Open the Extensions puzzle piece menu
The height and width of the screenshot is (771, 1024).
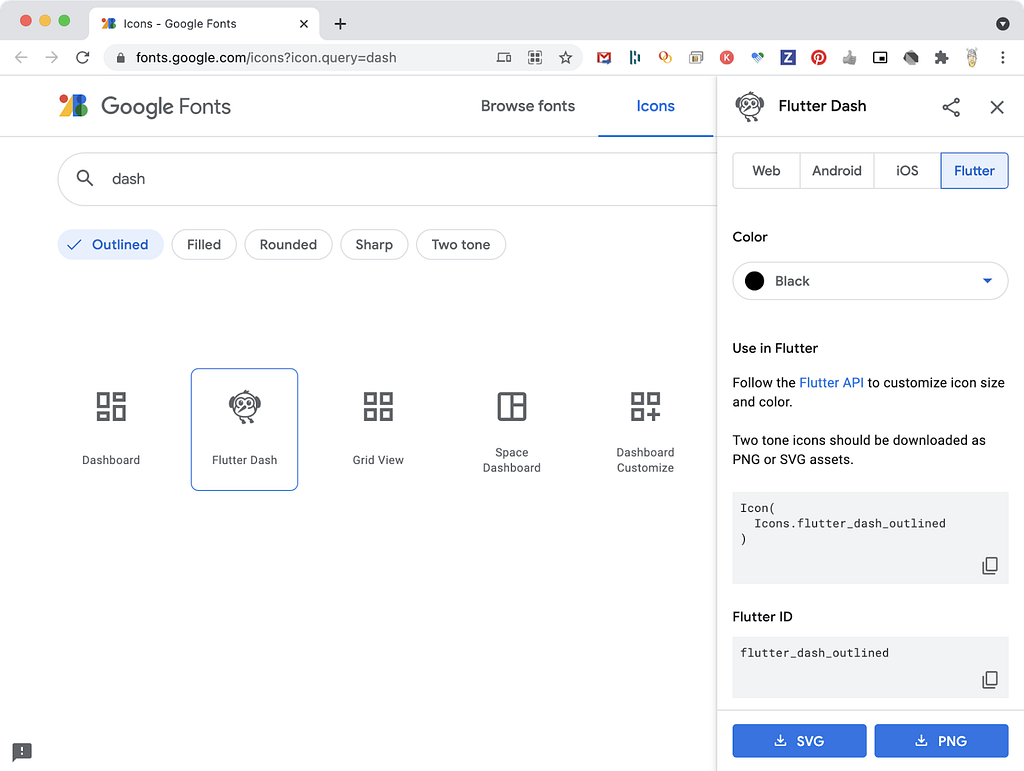pyautogui.click(x=941, y=57)
